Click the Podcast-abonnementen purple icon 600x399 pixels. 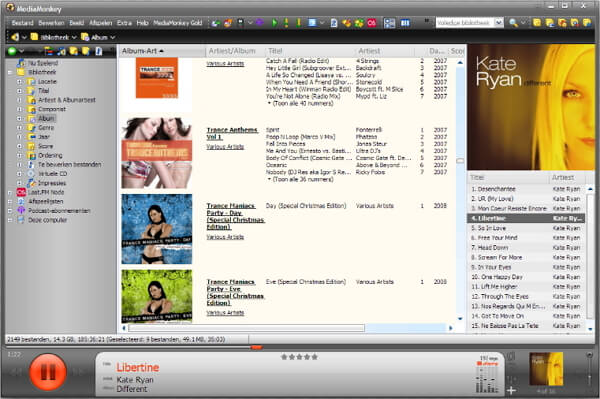point(21,210)
